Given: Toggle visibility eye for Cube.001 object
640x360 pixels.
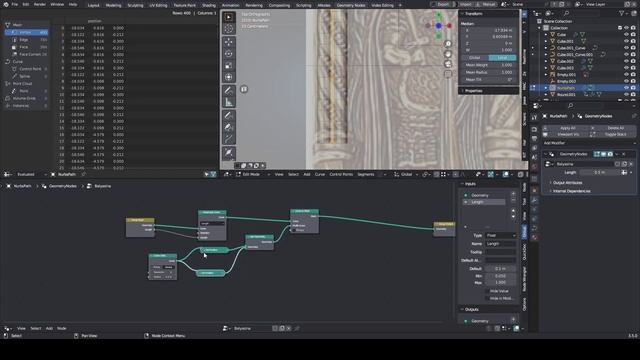Looking at the screenshot, I should pos(626,41).
